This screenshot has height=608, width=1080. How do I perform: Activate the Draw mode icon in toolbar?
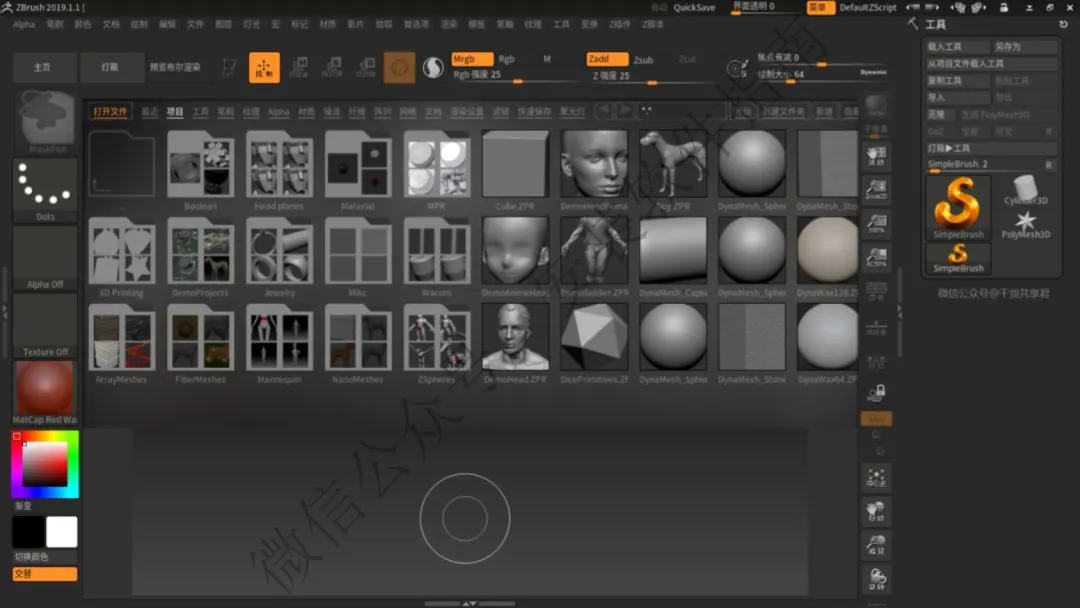264,67
